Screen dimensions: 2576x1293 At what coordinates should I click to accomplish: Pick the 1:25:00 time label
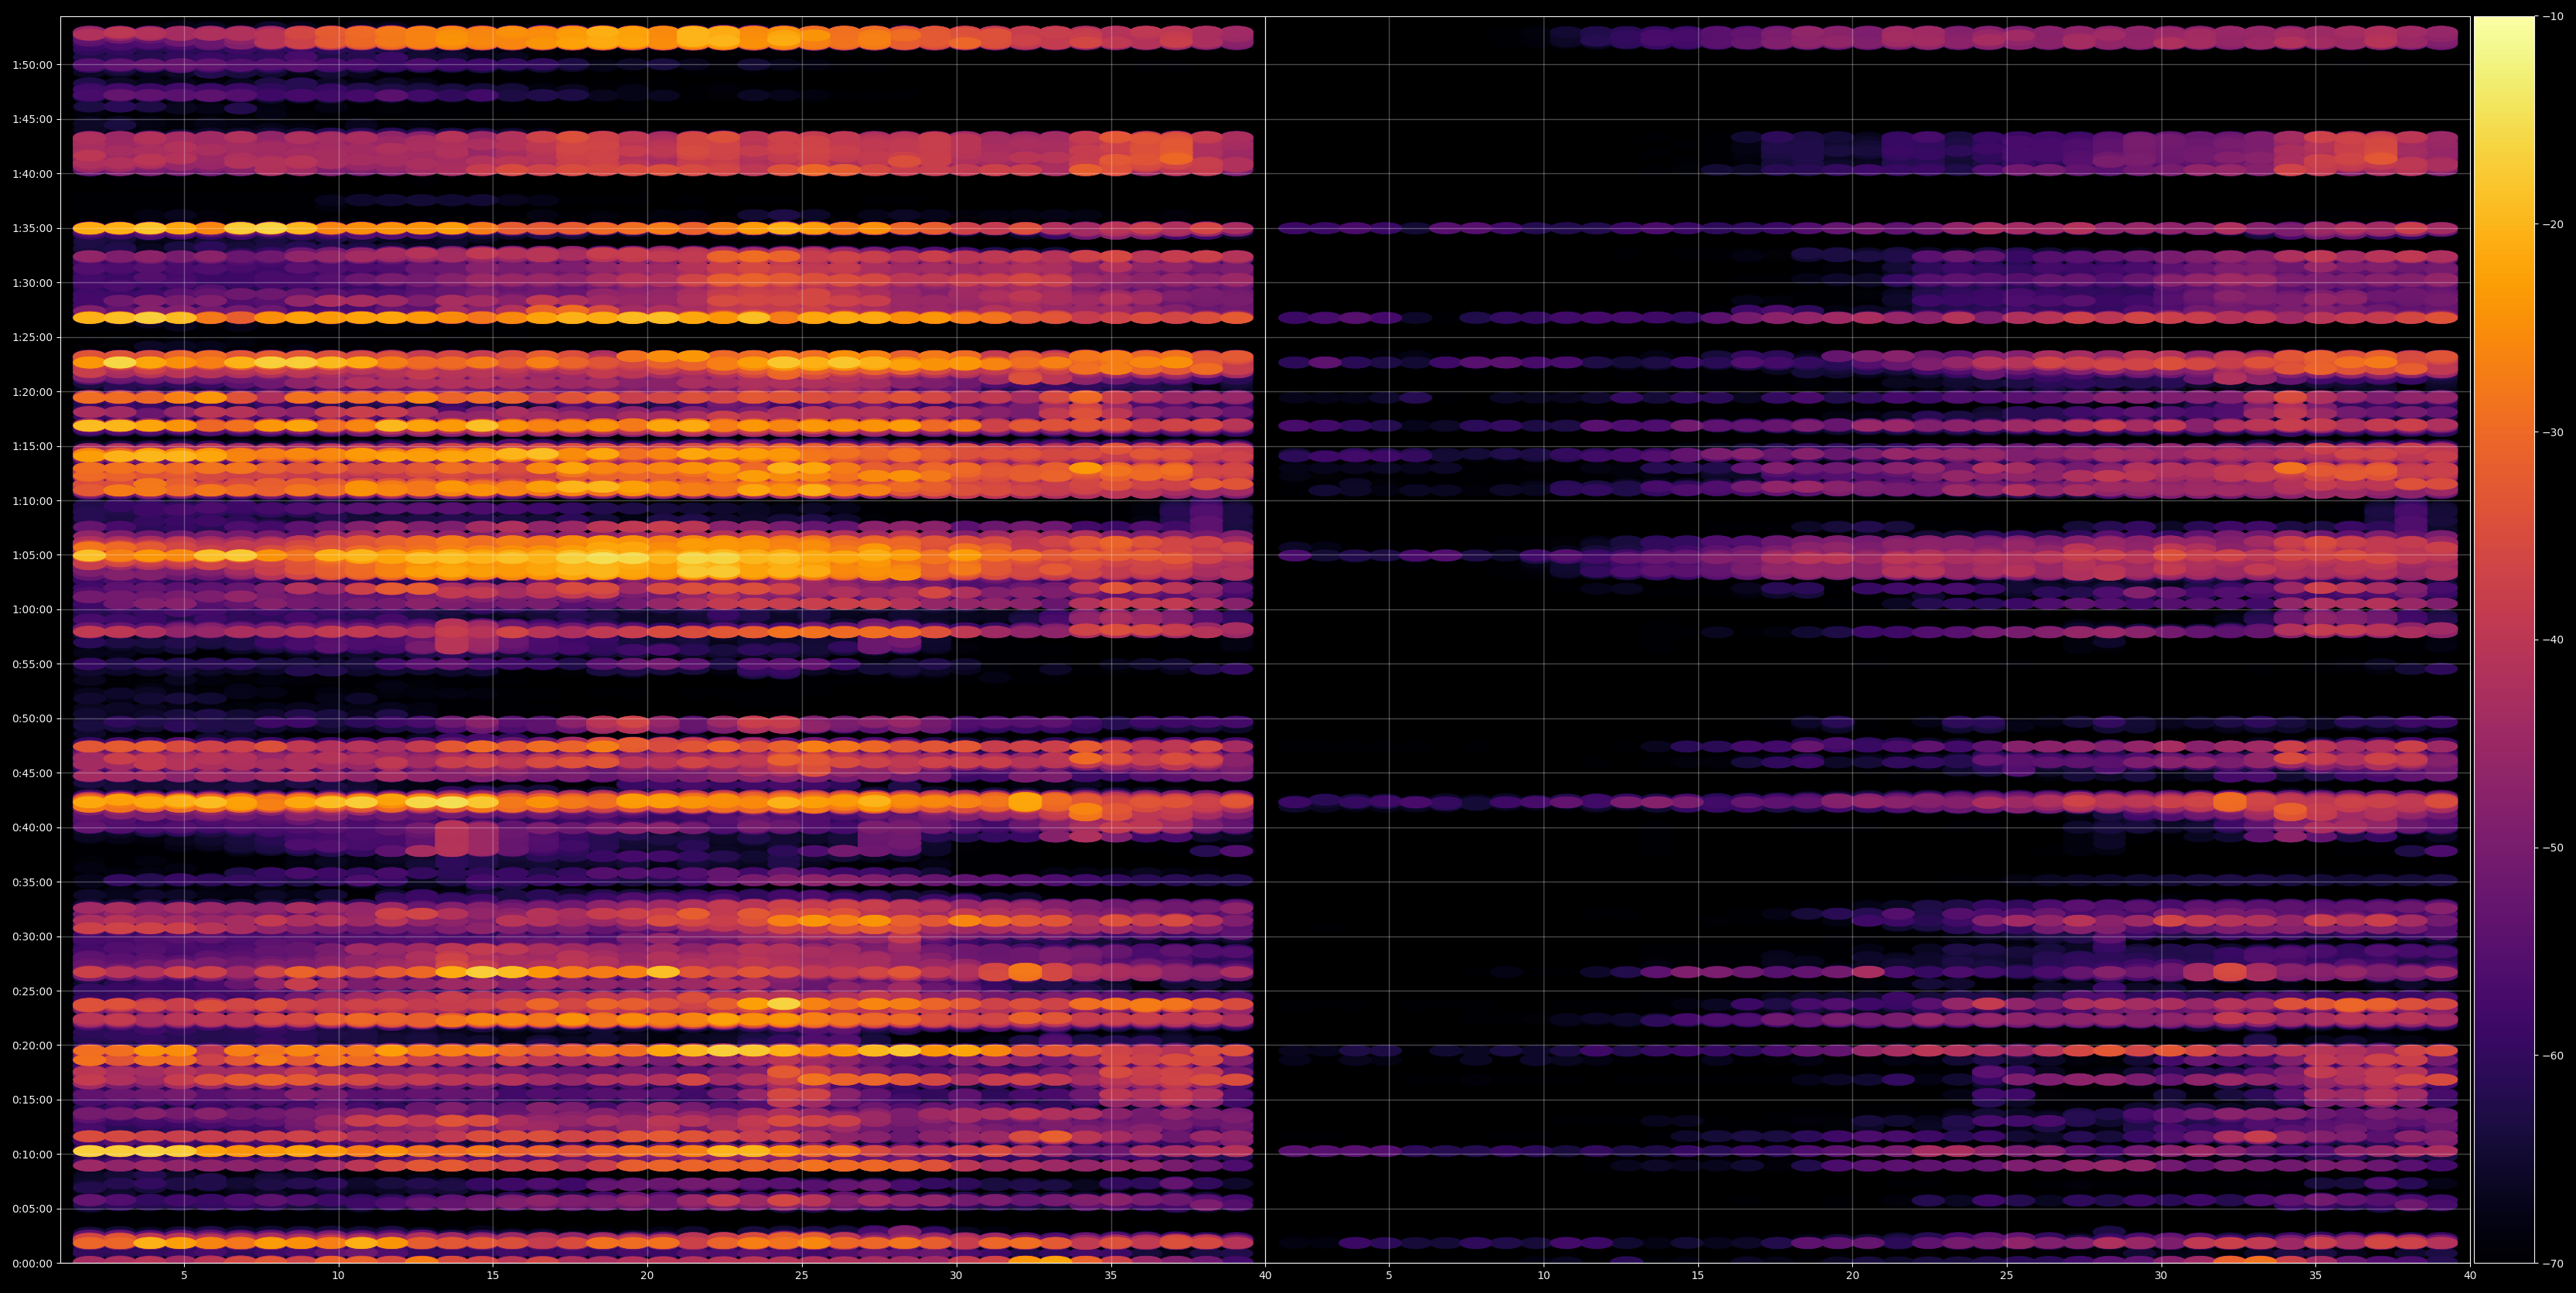pyautogui.click(x=32, y=337)
